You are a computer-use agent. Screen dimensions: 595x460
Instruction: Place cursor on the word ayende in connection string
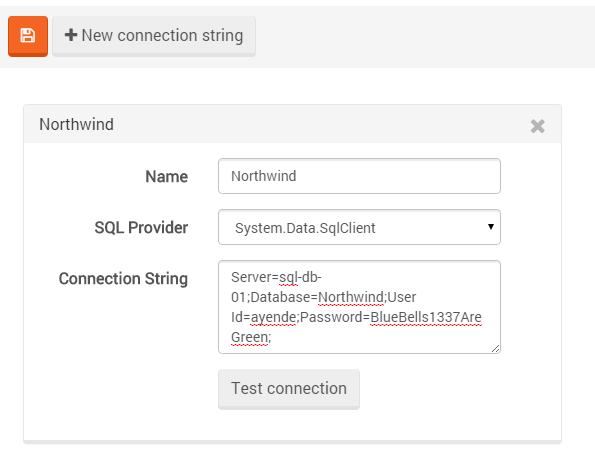tap(273, 317)
